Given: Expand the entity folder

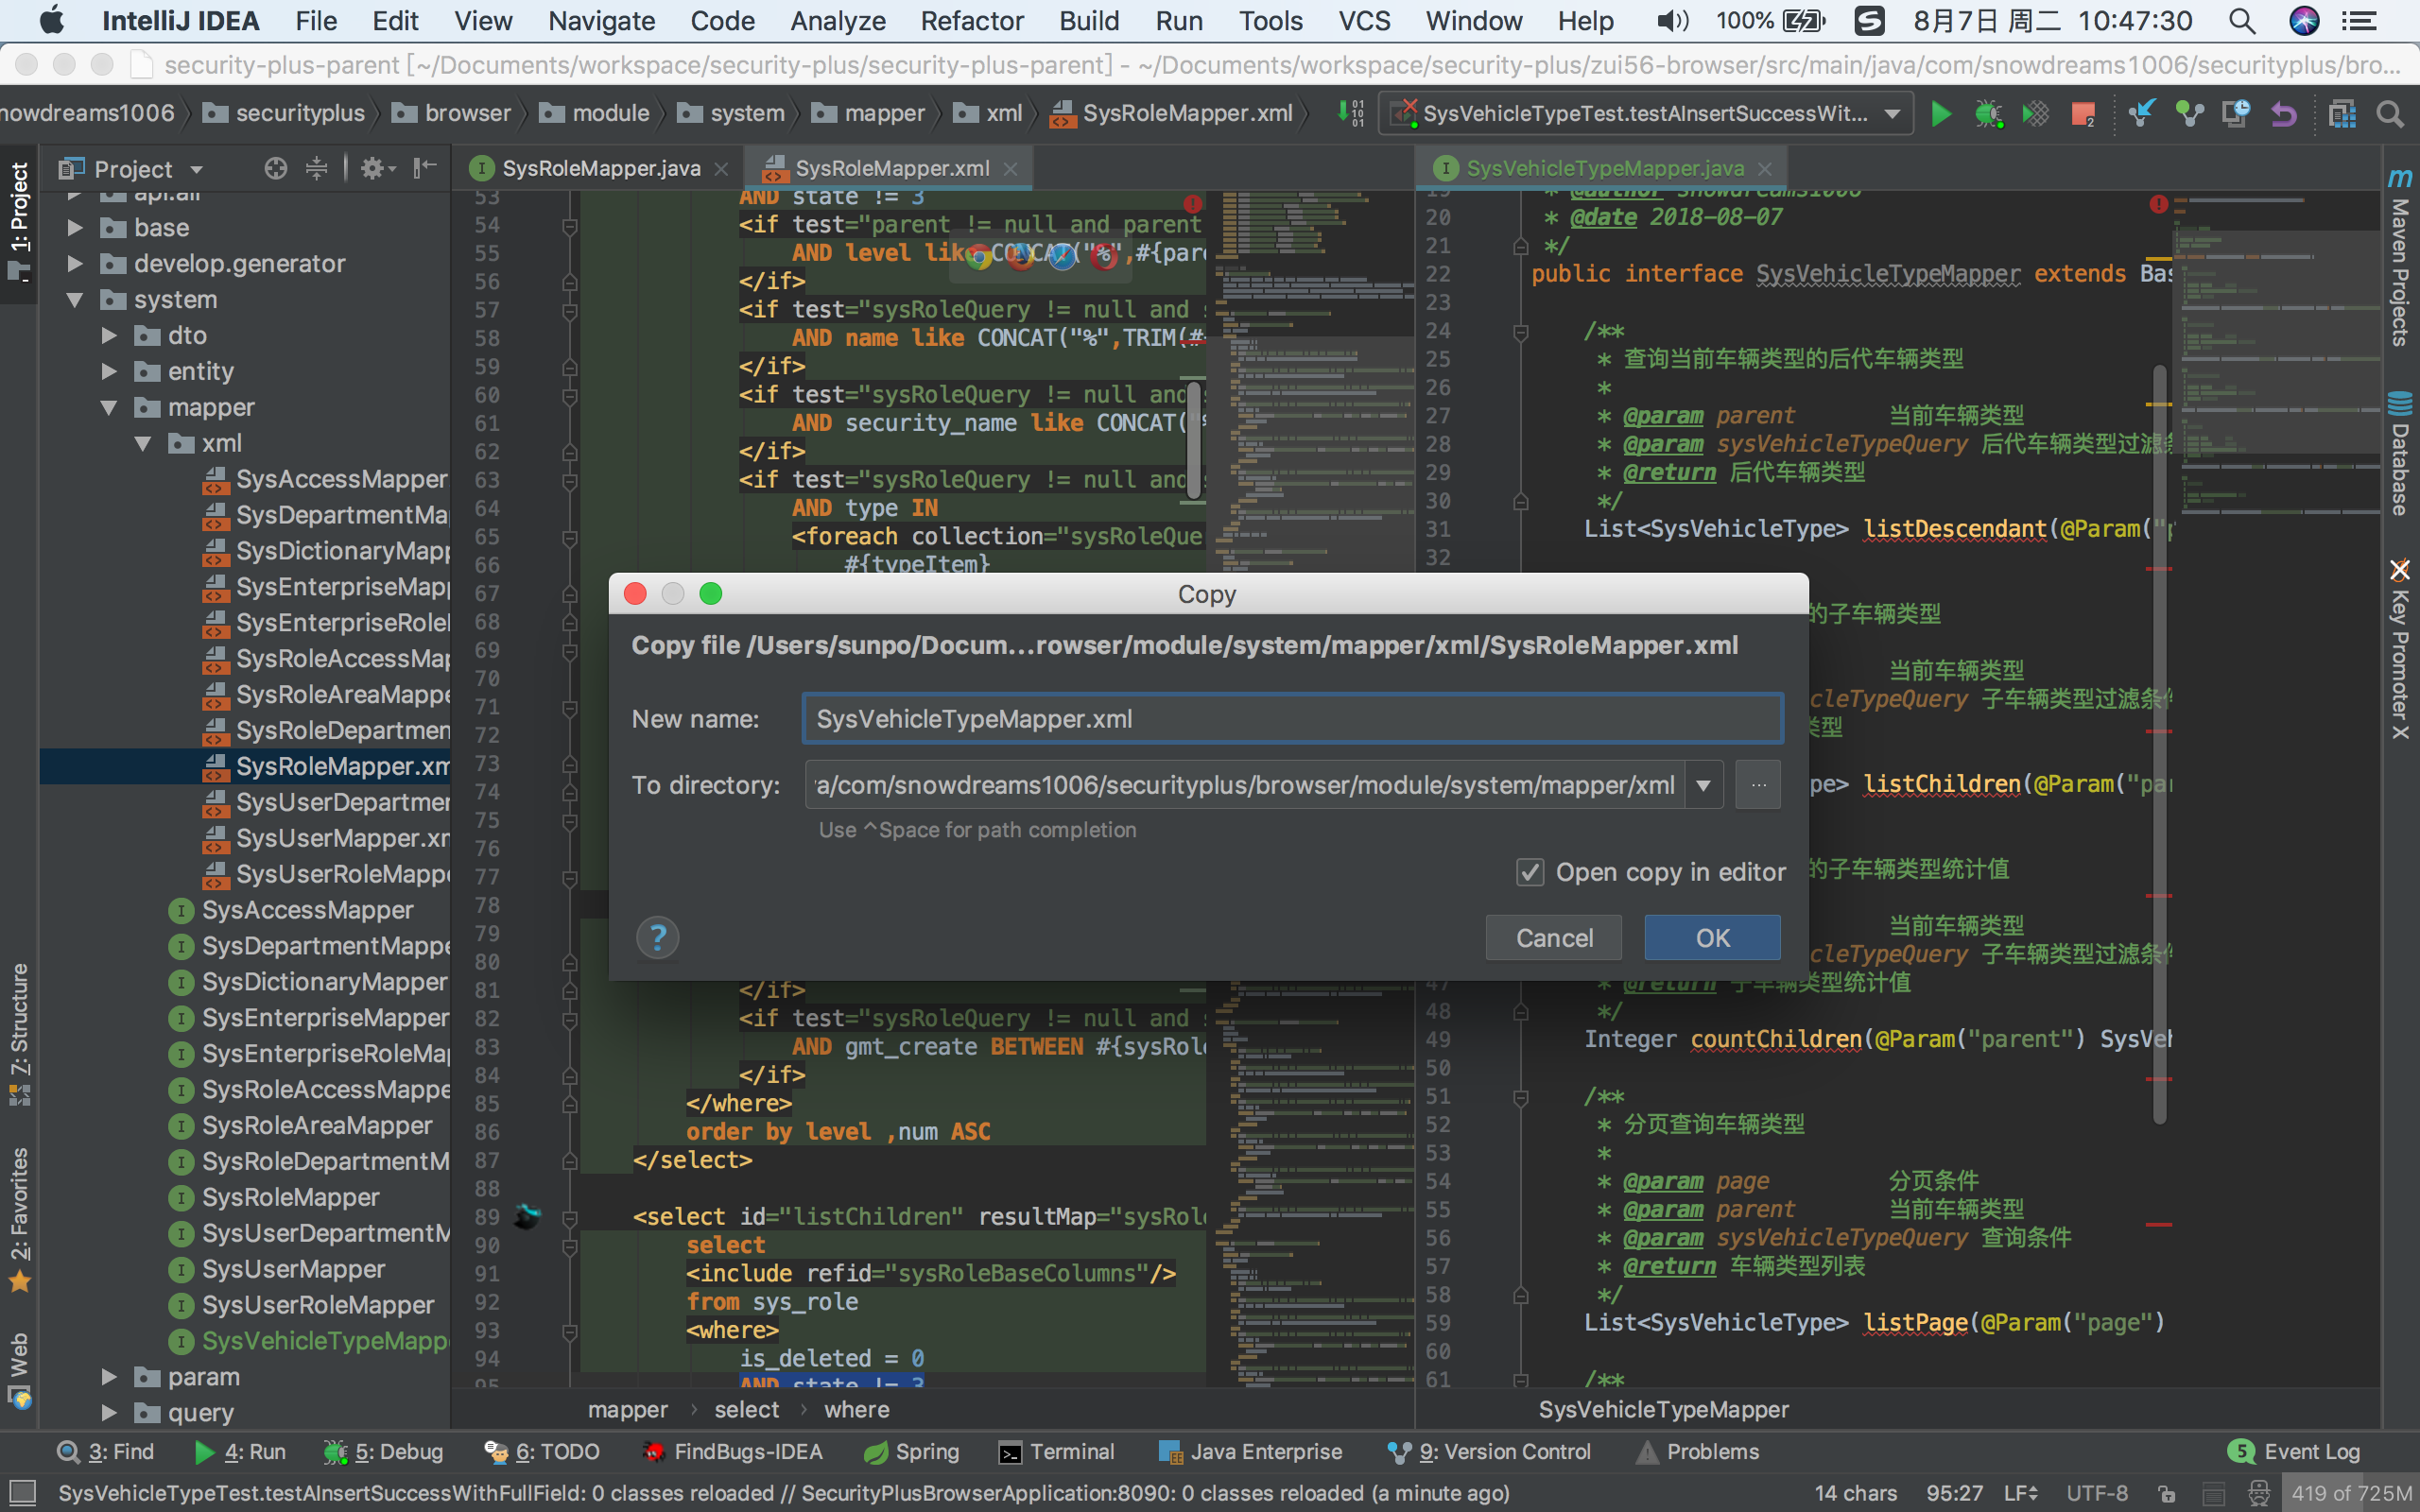Looking at the screenshot, I should pyautogui.click(x=109, y=372).
